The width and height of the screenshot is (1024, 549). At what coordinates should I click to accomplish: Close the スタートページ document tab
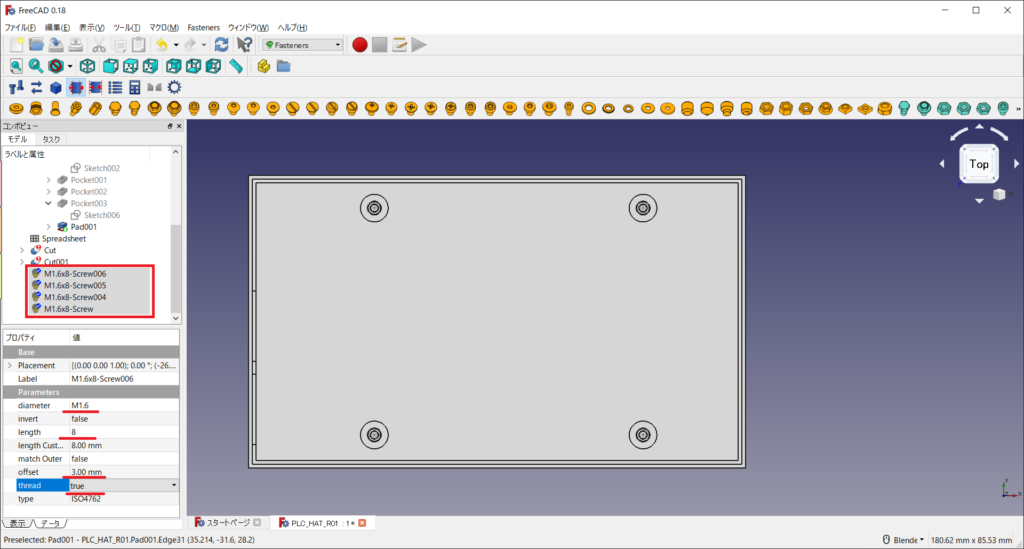[x=257, y=523]
